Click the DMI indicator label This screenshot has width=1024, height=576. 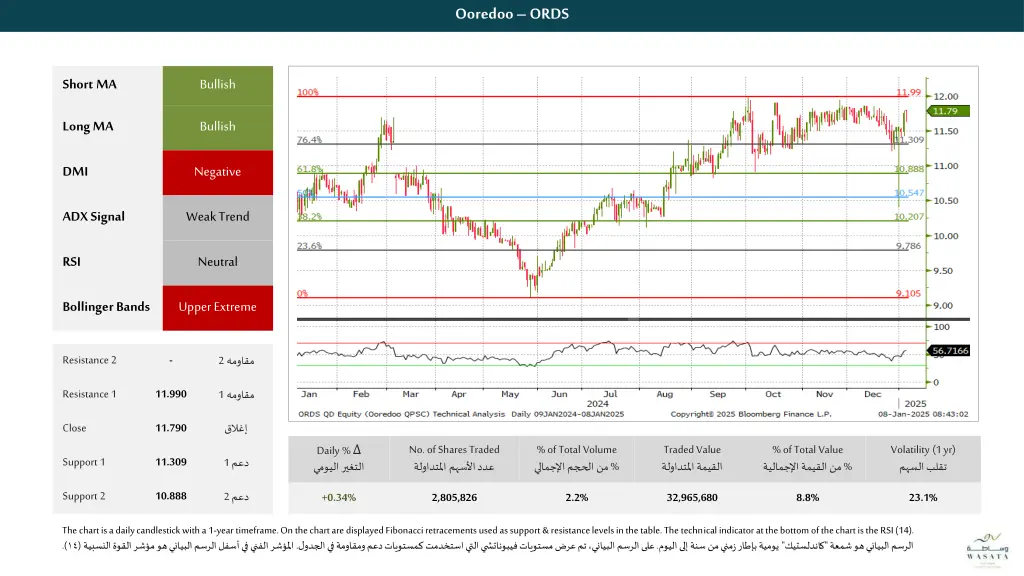75,172
